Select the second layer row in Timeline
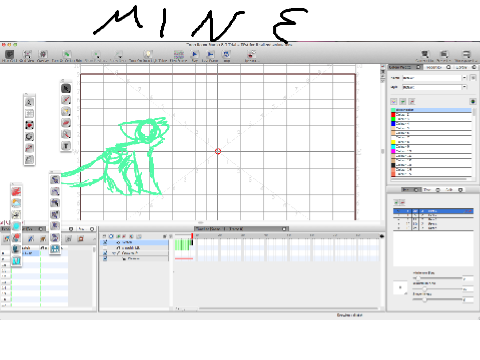Image resolution: width=480 pixels, height=360 pixels. point(135,248)
